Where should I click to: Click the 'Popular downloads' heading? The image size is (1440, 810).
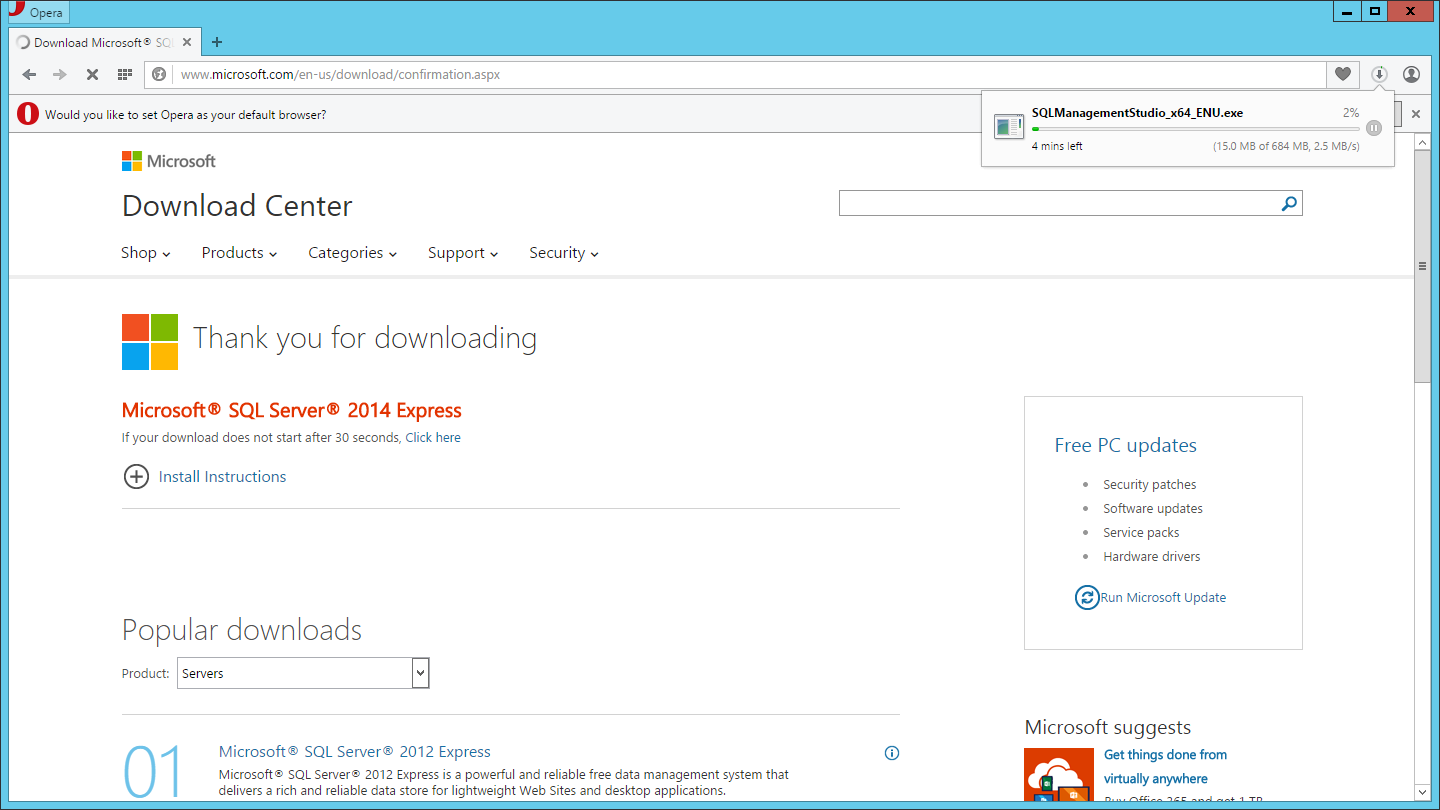click(242, 630)
